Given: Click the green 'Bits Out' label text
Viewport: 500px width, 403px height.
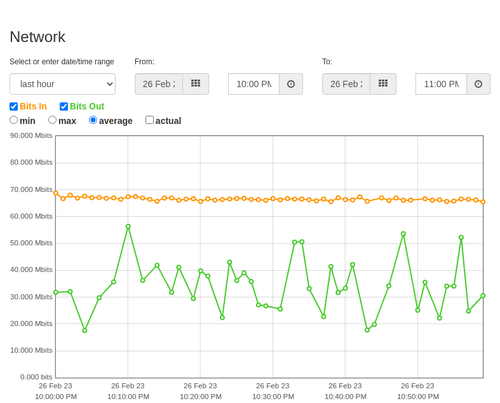Looking at the screenshot, I should coord(87,106).
